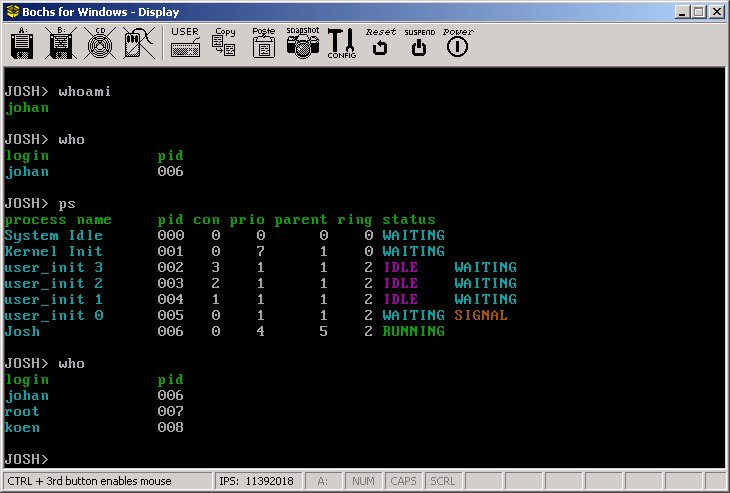Click the Copy toolbar icon

click(224, 43)
